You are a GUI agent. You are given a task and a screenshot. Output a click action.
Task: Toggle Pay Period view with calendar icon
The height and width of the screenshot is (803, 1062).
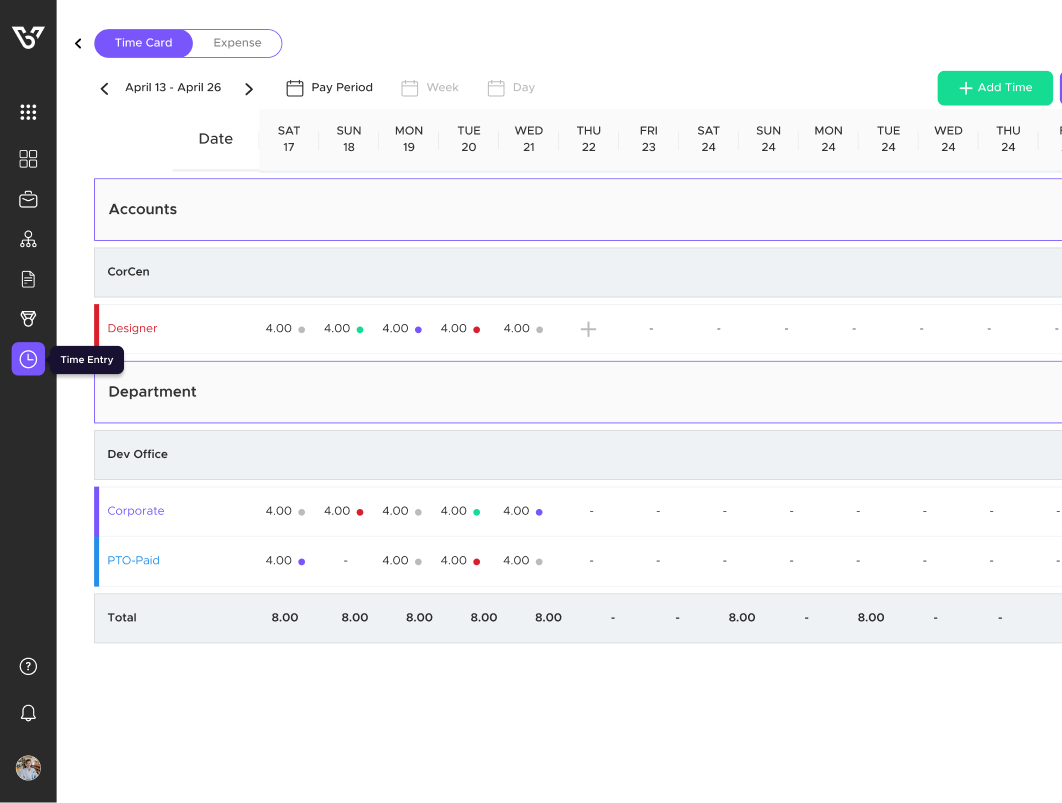[x=295, y=87]
